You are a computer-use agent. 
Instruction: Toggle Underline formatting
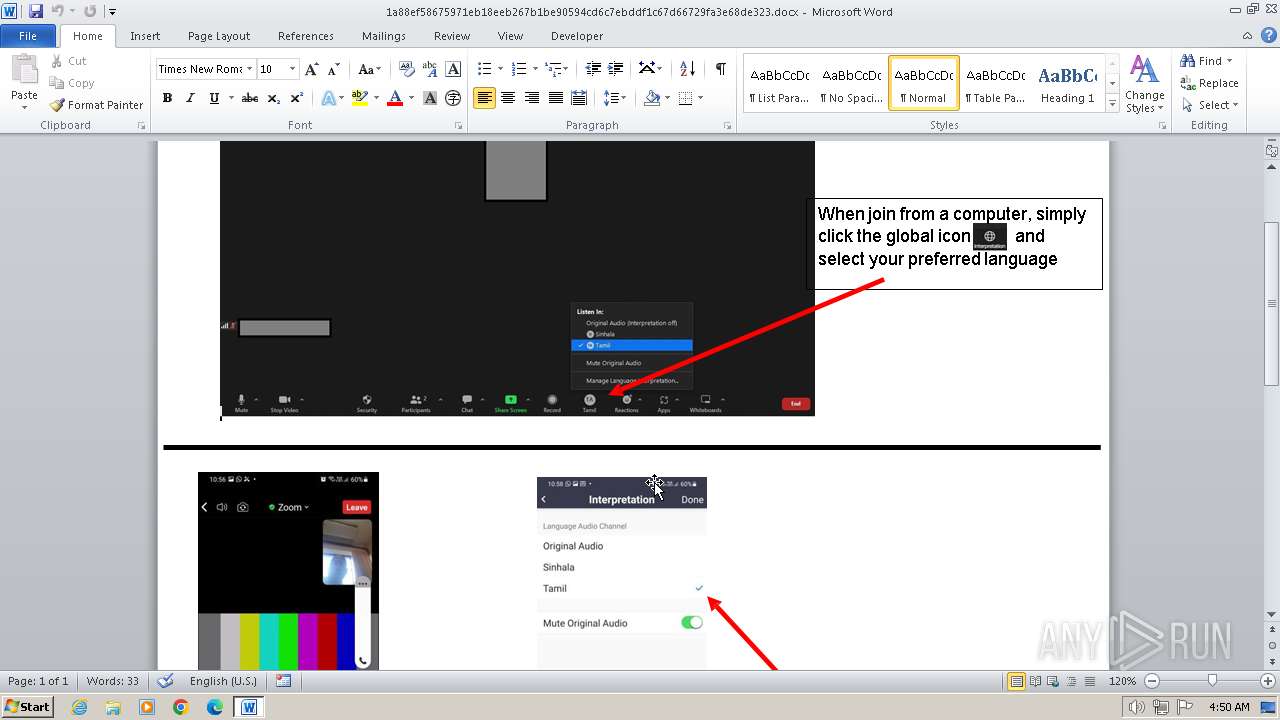click(x=213, y=98)
